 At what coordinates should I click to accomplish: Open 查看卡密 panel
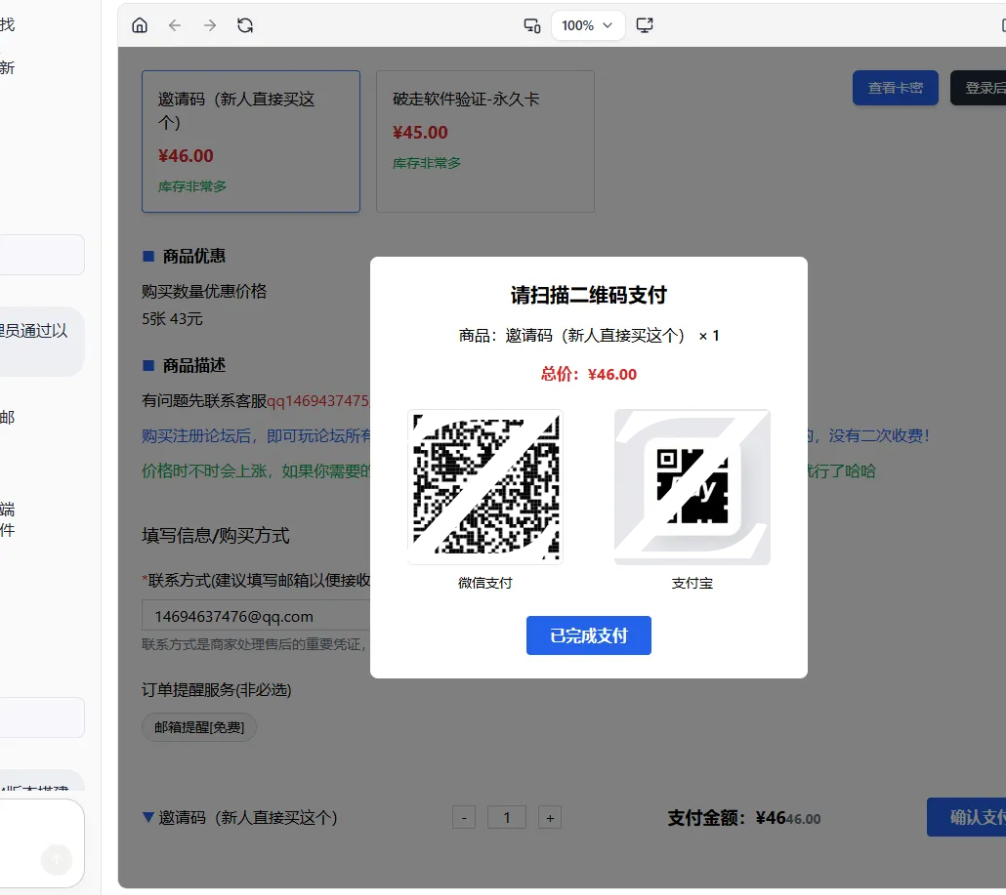(x=895, y=88)
